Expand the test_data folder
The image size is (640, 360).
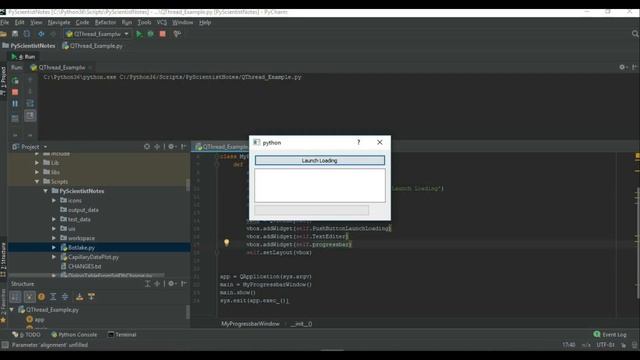tap(54, 219)
